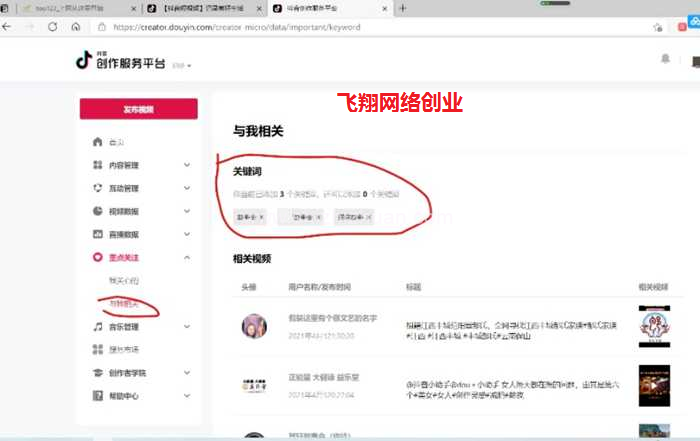This screenshot has width=700, height=441.
Task: Click the username in second video row
Action: point(324,378)
